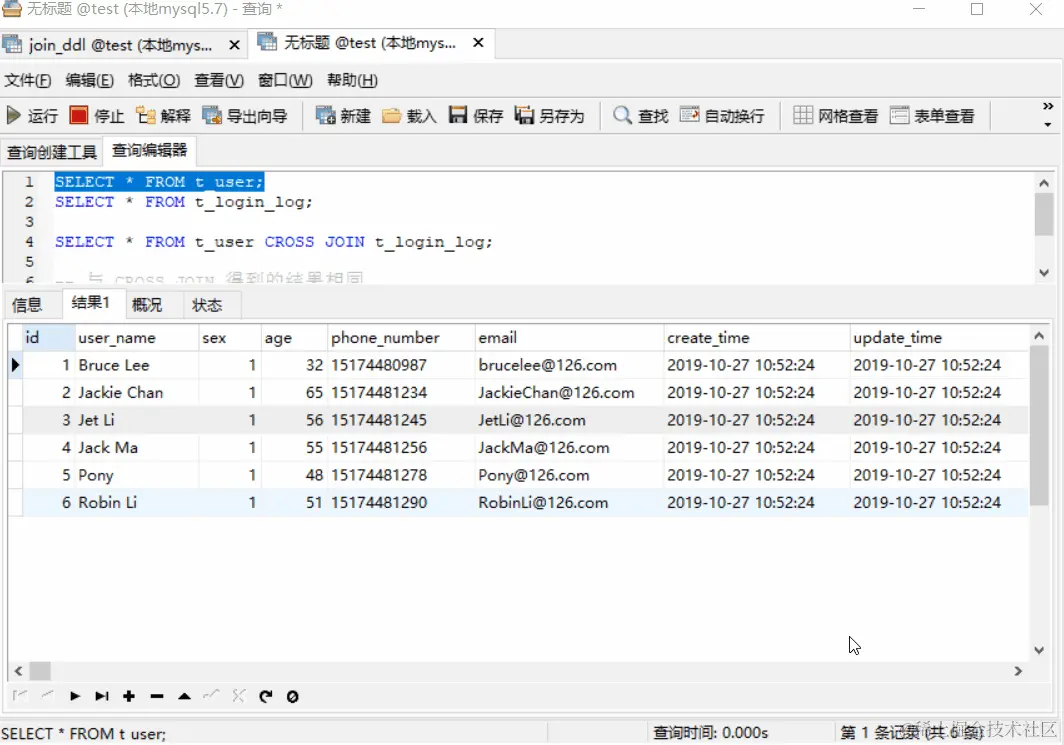Open the 查看(V) menu
The width and height of the screenshot is (1064, 745).
219,80
